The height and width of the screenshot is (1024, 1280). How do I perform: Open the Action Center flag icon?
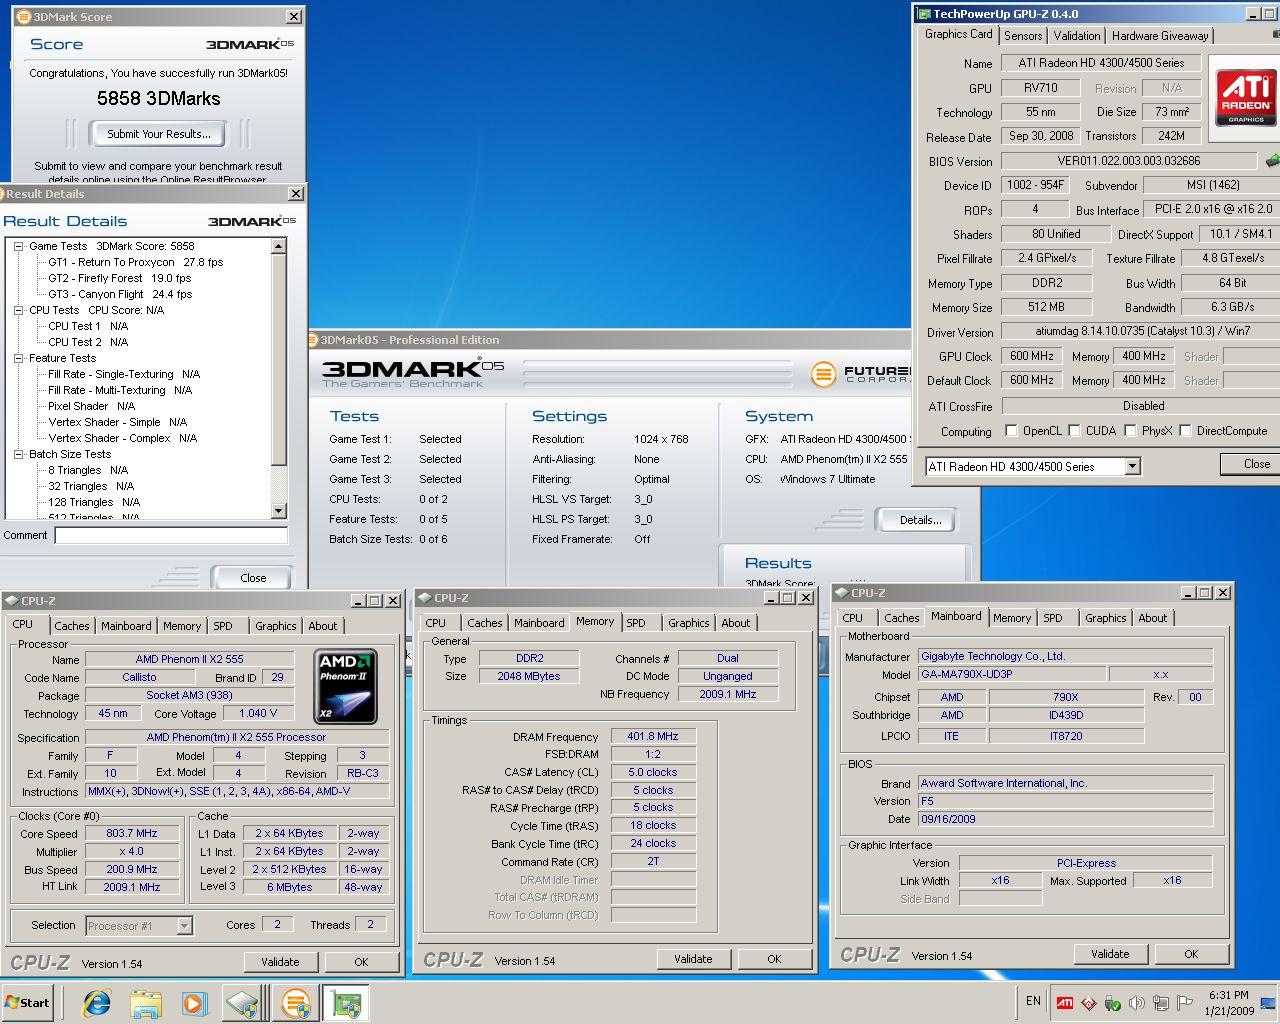tap(1185, 1002)
